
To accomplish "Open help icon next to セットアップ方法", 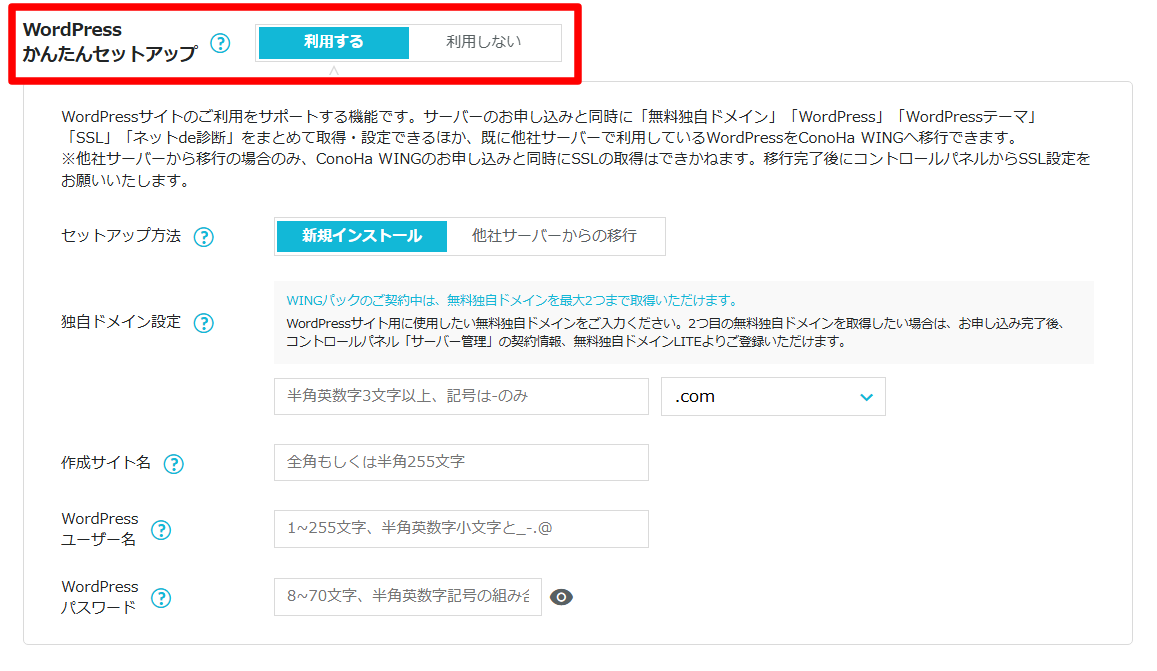I will pyautogui.click(x=204, y=237).
